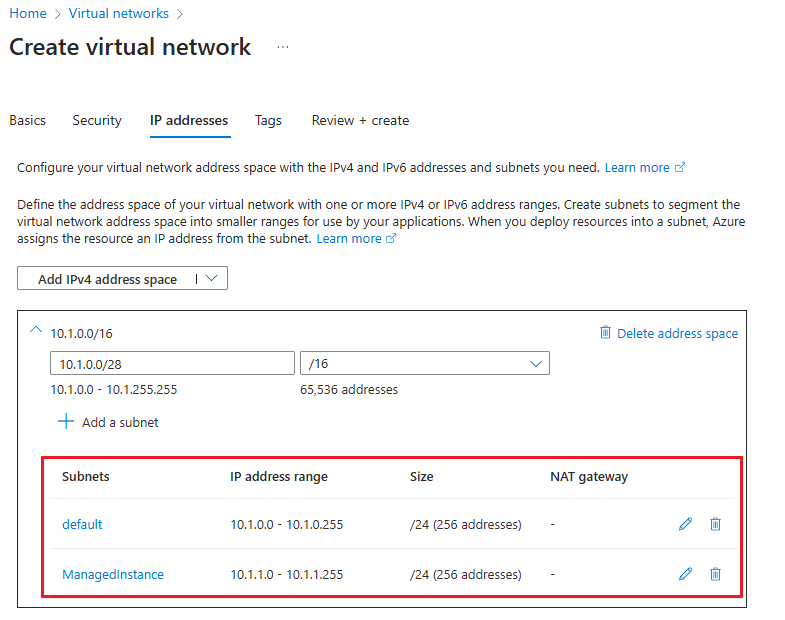The width and height of the screenshot is (785, 620).
Task: Open the ManagedInstance subnet link
Action: pyautogui.click(x=113, y=574)
